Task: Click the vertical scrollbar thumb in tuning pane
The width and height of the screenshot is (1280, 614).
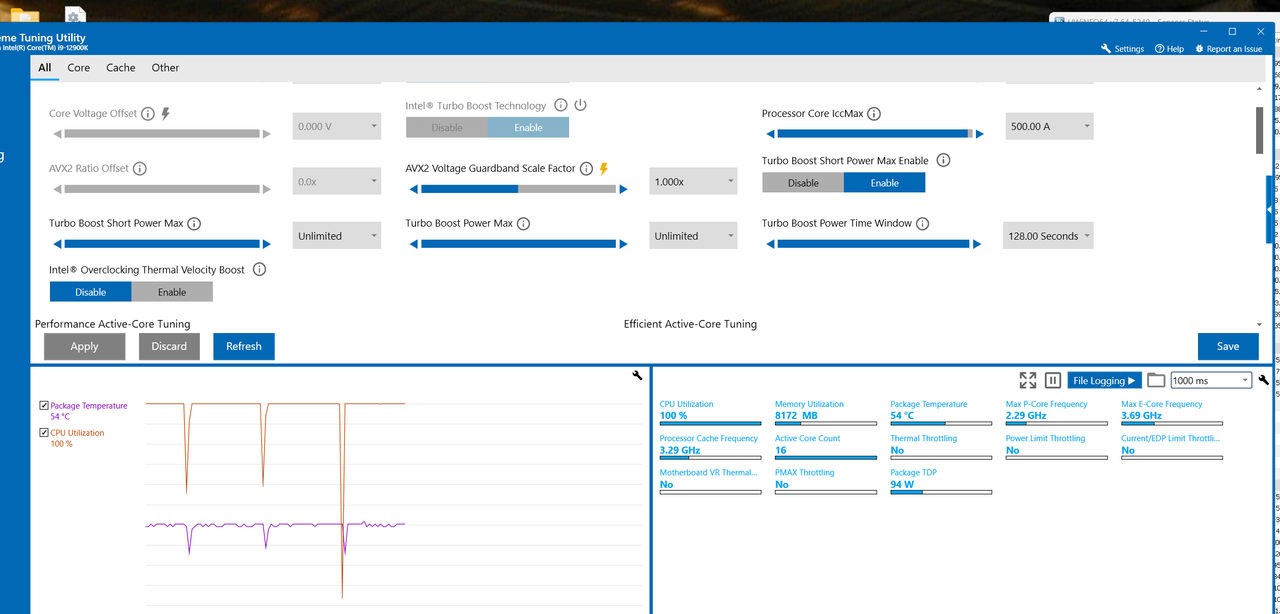Action: point(1259,130)
